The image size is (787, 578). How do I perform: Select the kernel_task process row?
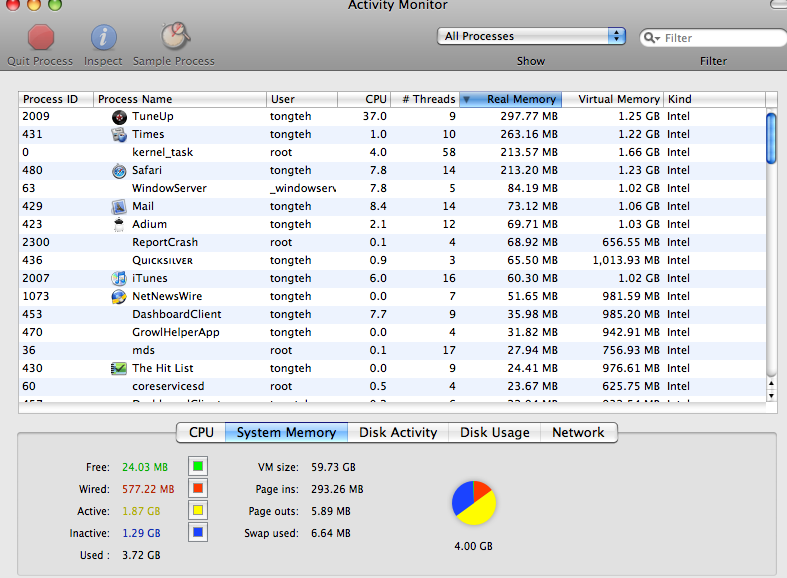coord(392,153)
